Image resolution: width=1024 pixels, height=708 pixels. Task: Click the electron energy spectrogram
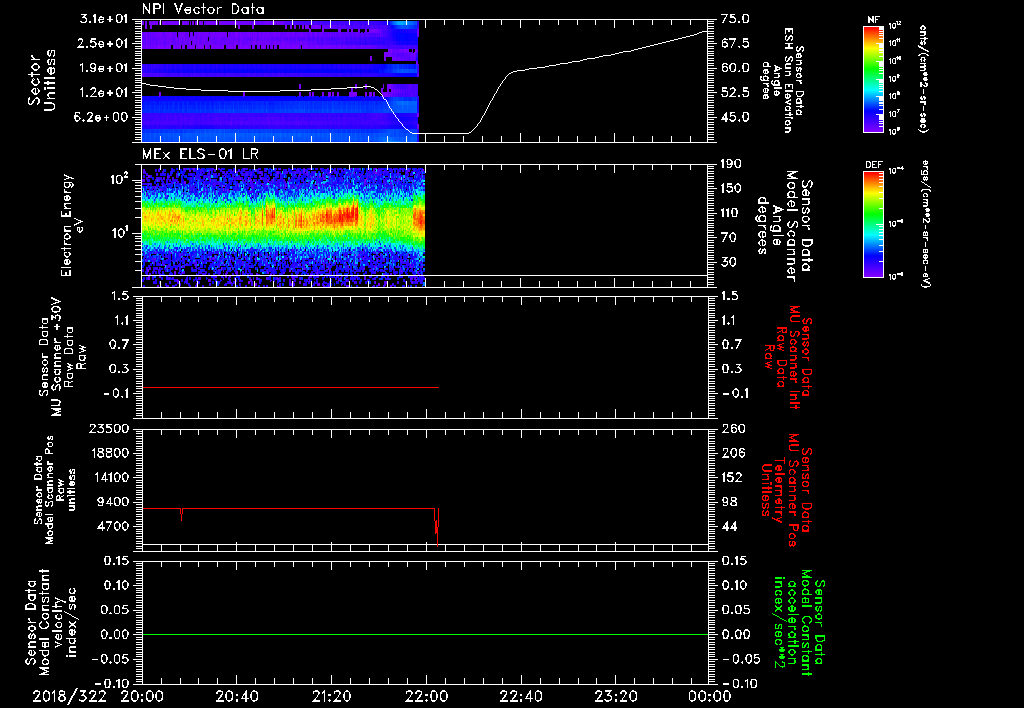283,227
